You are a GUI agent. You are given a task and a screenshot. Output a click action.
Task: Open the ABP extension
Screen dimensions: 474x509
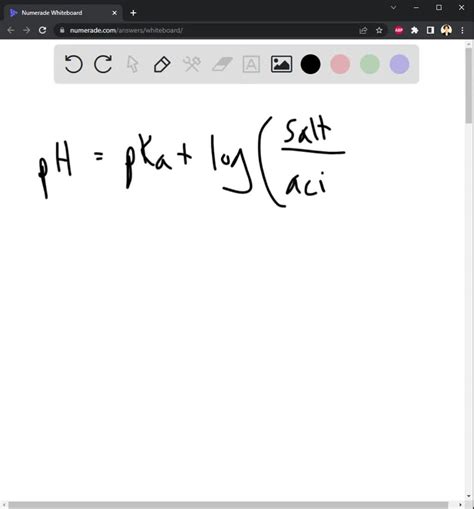tap(399, 30)
